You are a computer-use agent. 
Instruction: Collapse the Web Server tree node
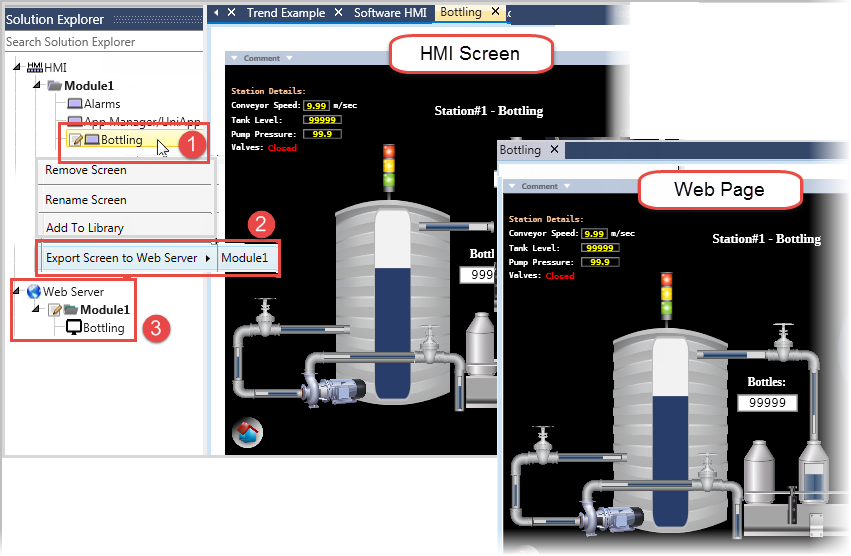tap(16, 290)
